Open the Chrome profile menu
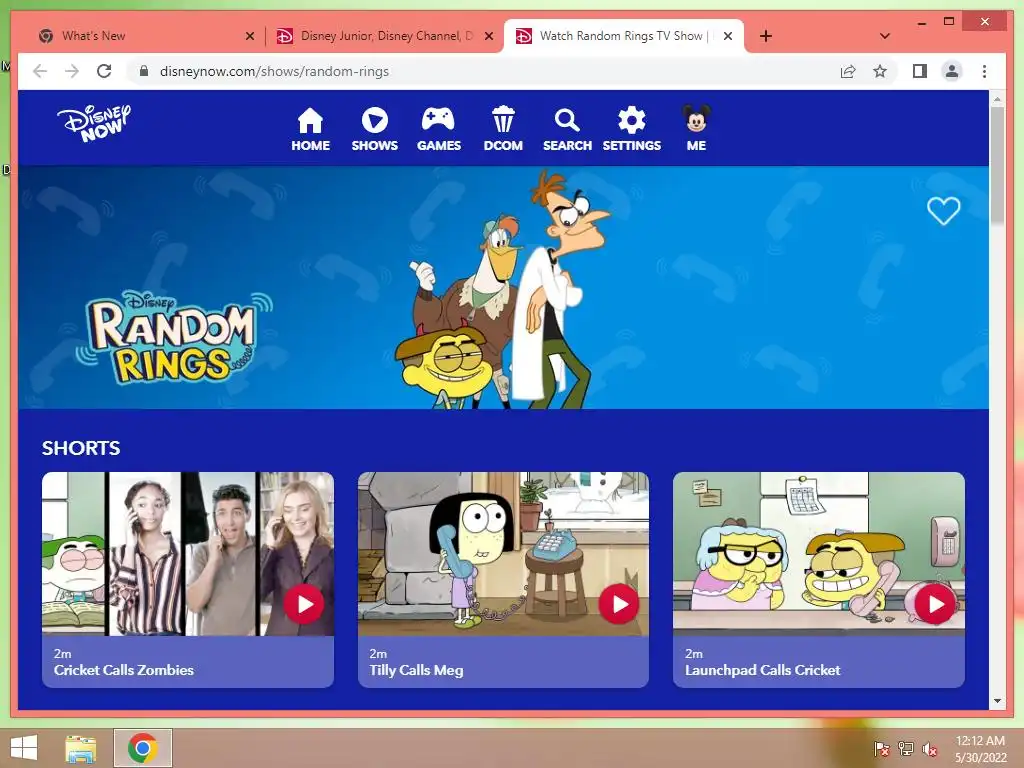 952,71
